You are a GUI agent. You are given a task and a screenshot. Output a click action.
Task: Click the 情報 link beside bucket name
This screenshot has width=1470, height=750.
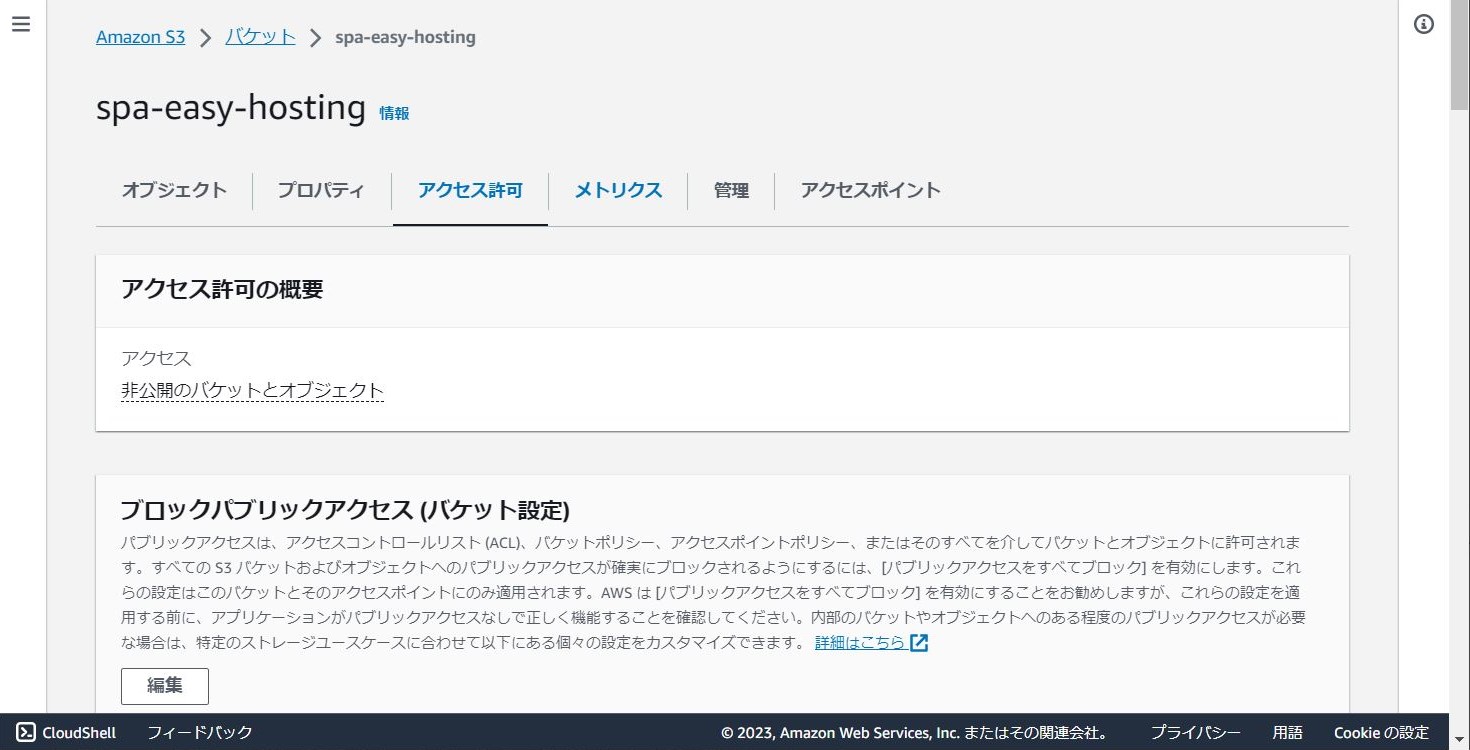[394, 113]
